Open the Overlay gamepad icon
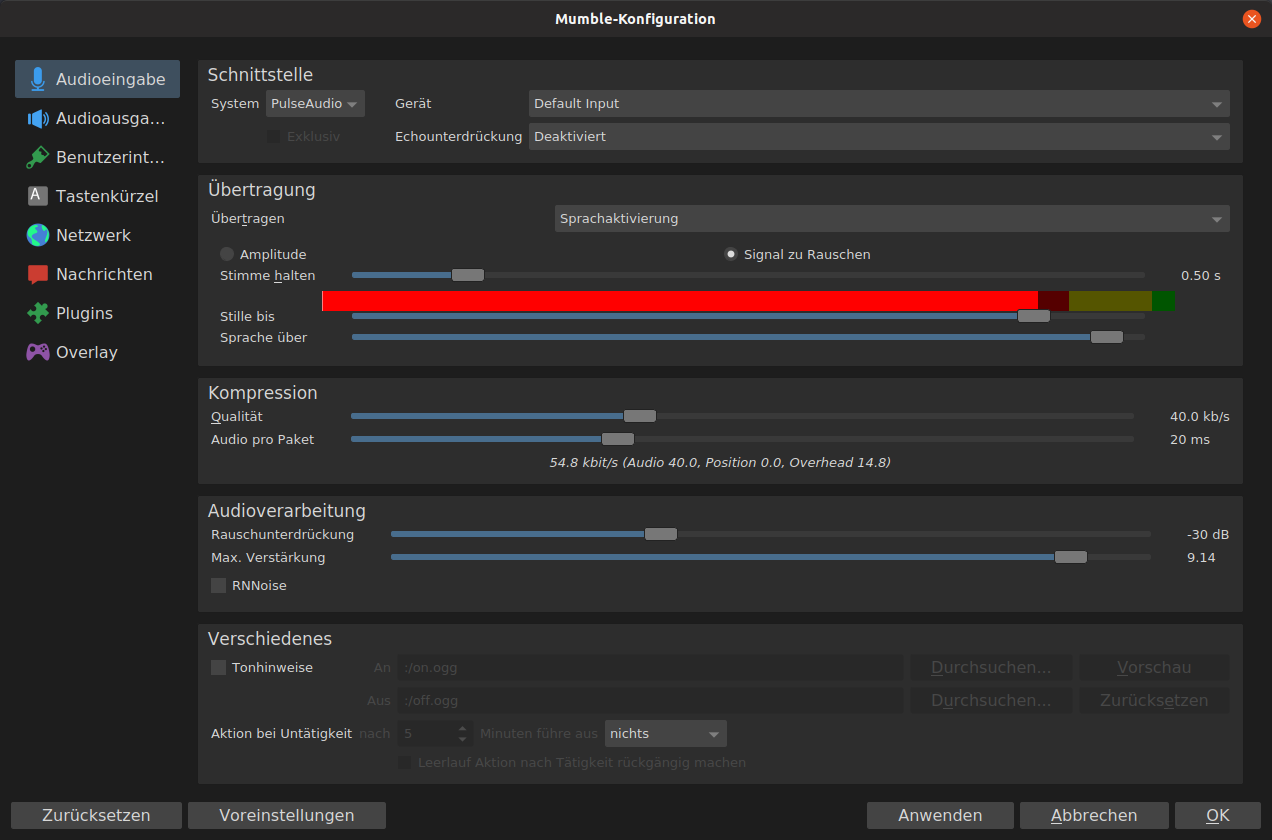The height and width of the screenshot is (840, 1272). coord(38,352)
